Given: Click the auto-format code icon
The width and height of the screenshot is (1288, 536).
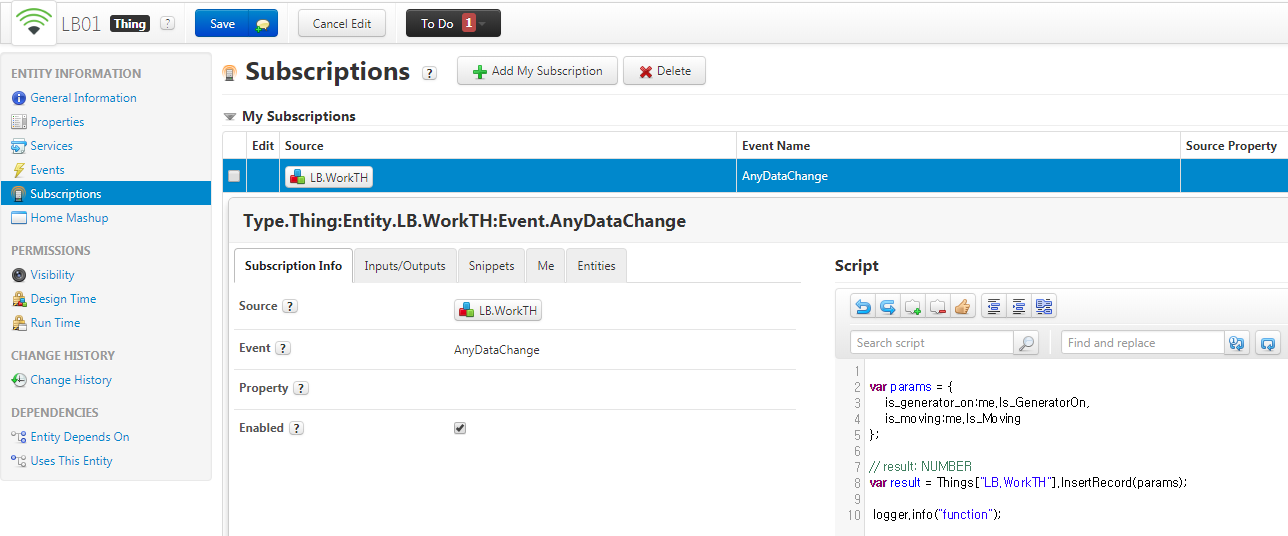Looking at the screenshot, I should pos(1044,307).
